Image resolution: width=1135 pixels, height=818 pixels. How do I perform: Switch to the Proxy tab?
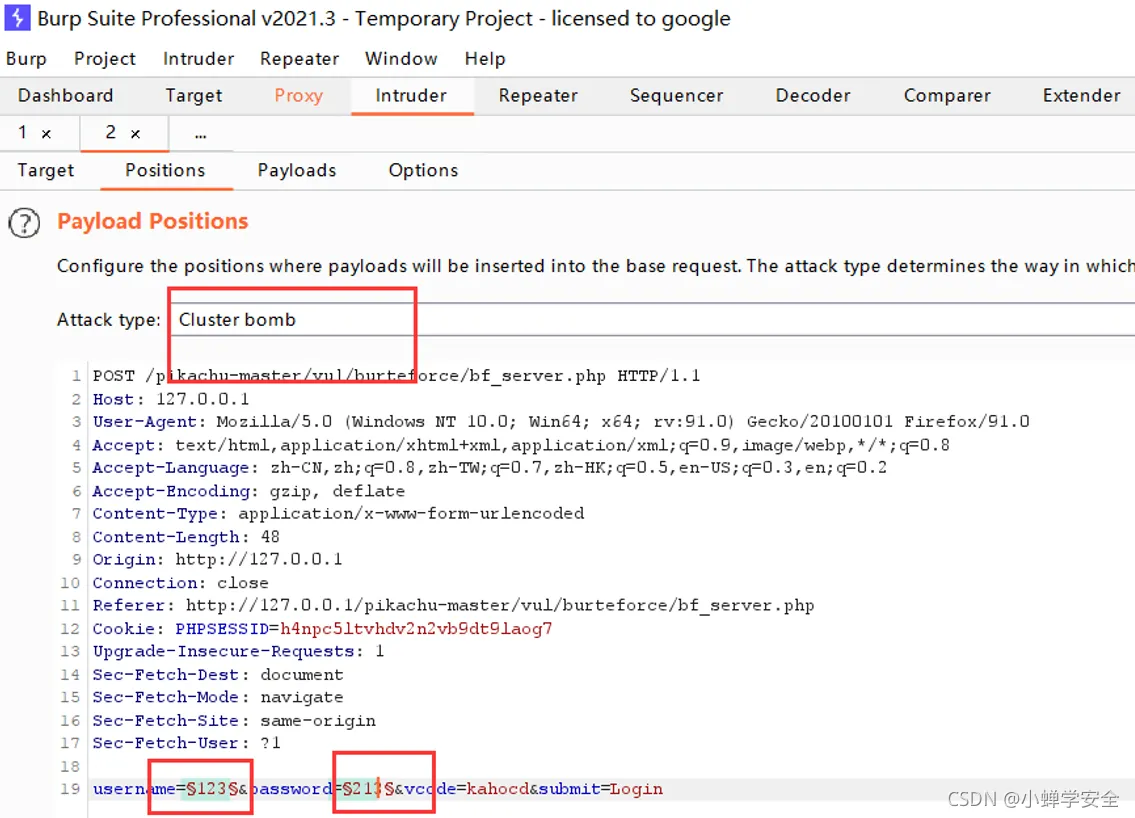click(x=298, y=96)
